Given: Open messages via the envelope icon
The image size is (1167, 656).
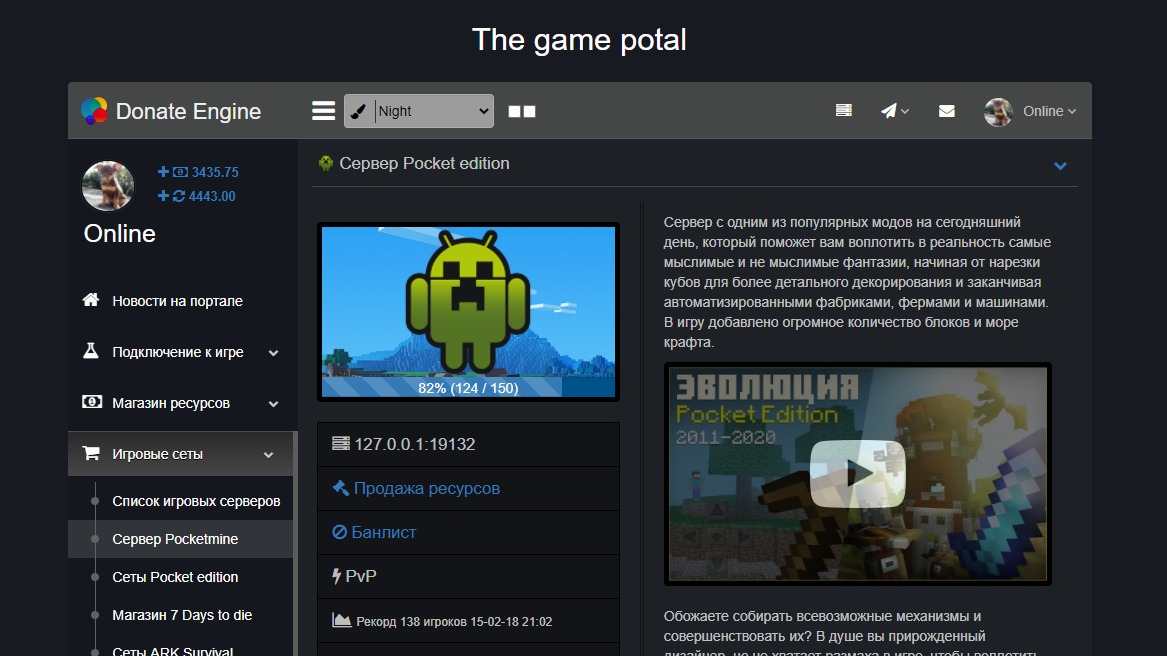Looking at the screenshot, I should tap(947, 111).
